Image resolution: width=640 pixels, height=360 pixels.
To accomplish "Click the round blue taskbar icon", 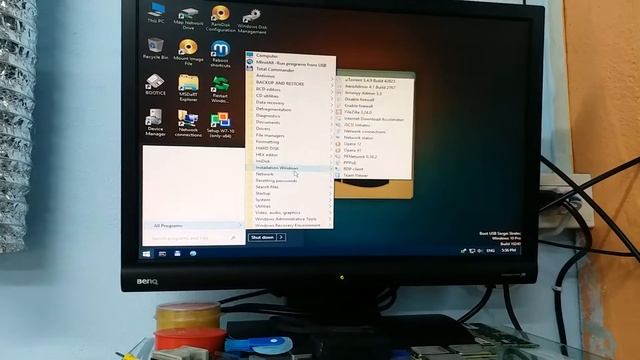I will click(x=193, y=253).
